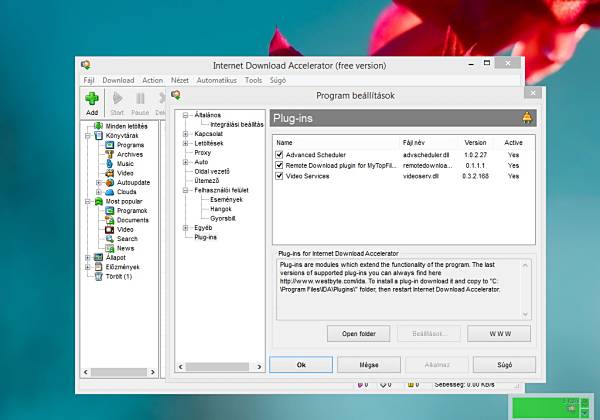The image size is (600, 420).
Task: Collapse the Felhasználói felület node
Action: pos(186,190)
